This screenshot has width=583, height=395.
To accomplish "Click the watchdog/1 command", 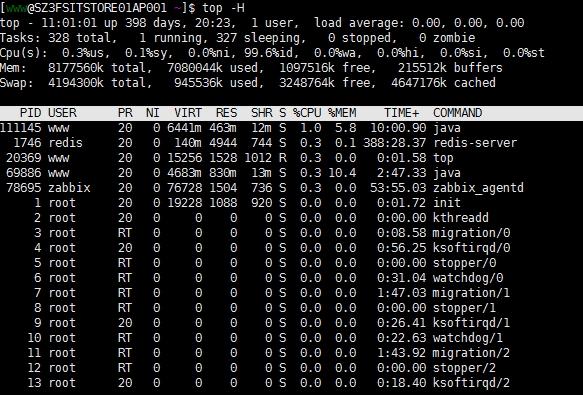I will click(x=467, y=338).
